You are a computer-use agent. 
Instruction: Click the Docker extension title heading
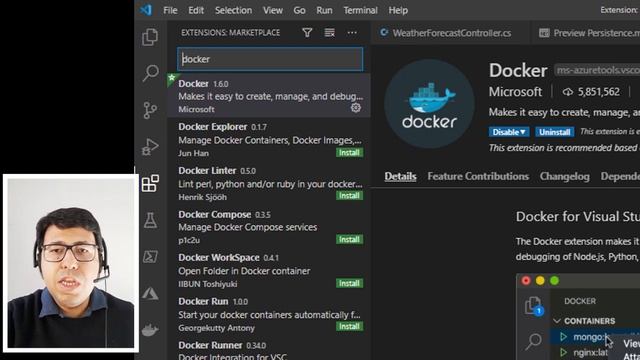(518, 70)
